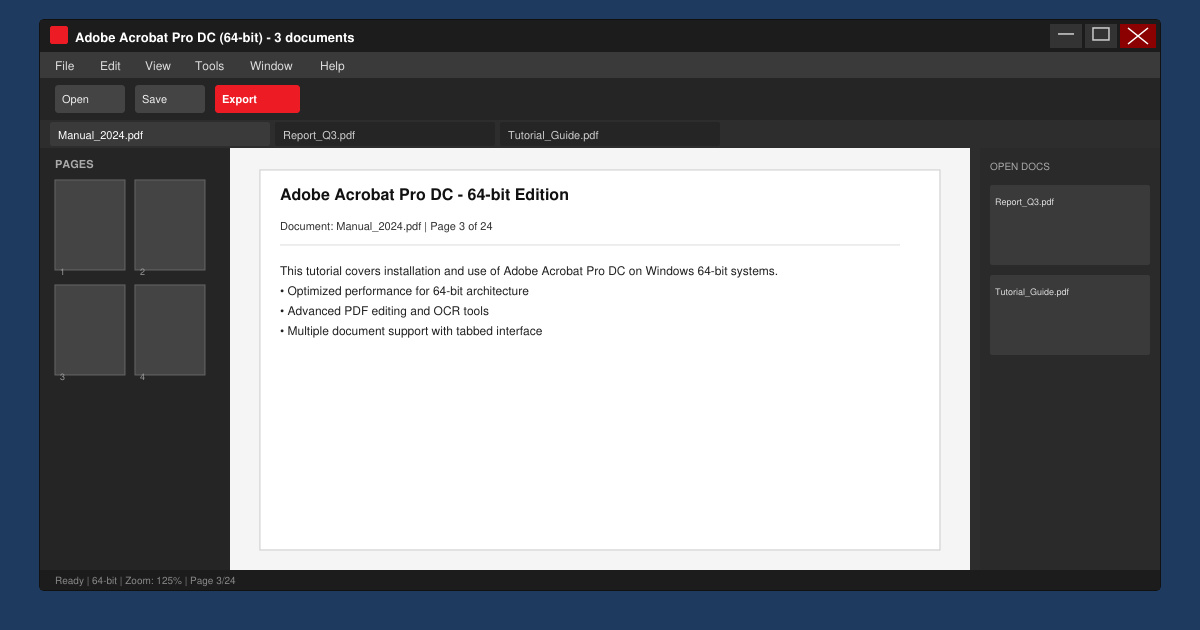The height and width of the screenshot is (630, 1200).
Task: Click the 'Advanced PDF editing and OCR tools' bullet
Action: coord(384,311)
